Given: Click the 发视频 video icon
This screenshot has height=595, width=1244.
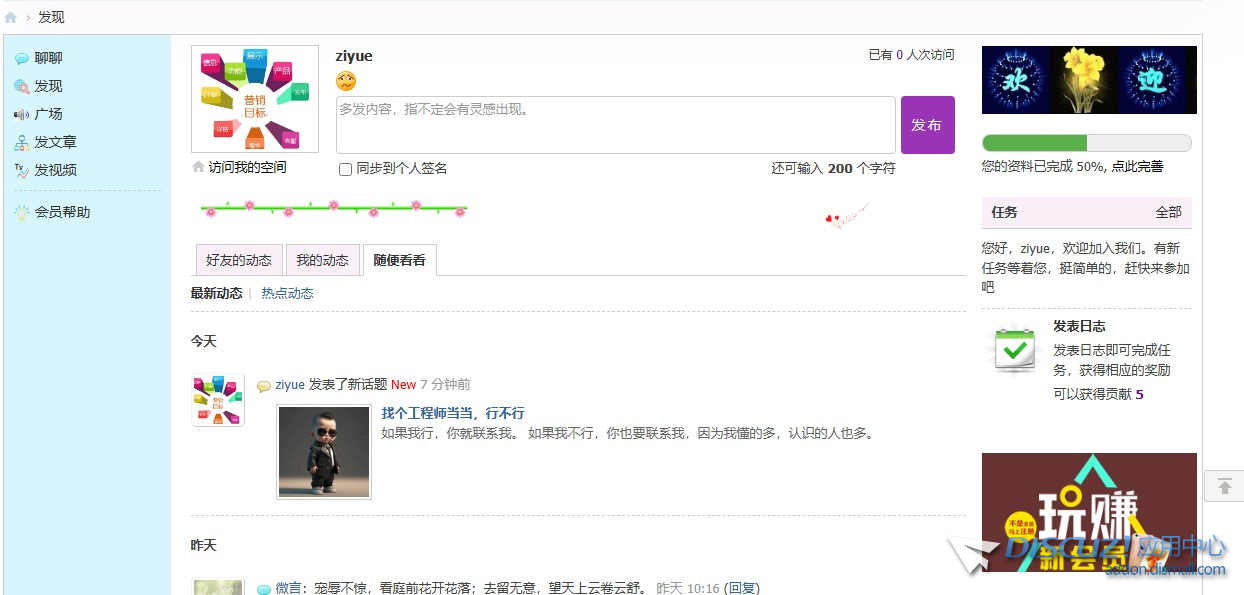Looking at the screenshot, I should pos(21,171).
